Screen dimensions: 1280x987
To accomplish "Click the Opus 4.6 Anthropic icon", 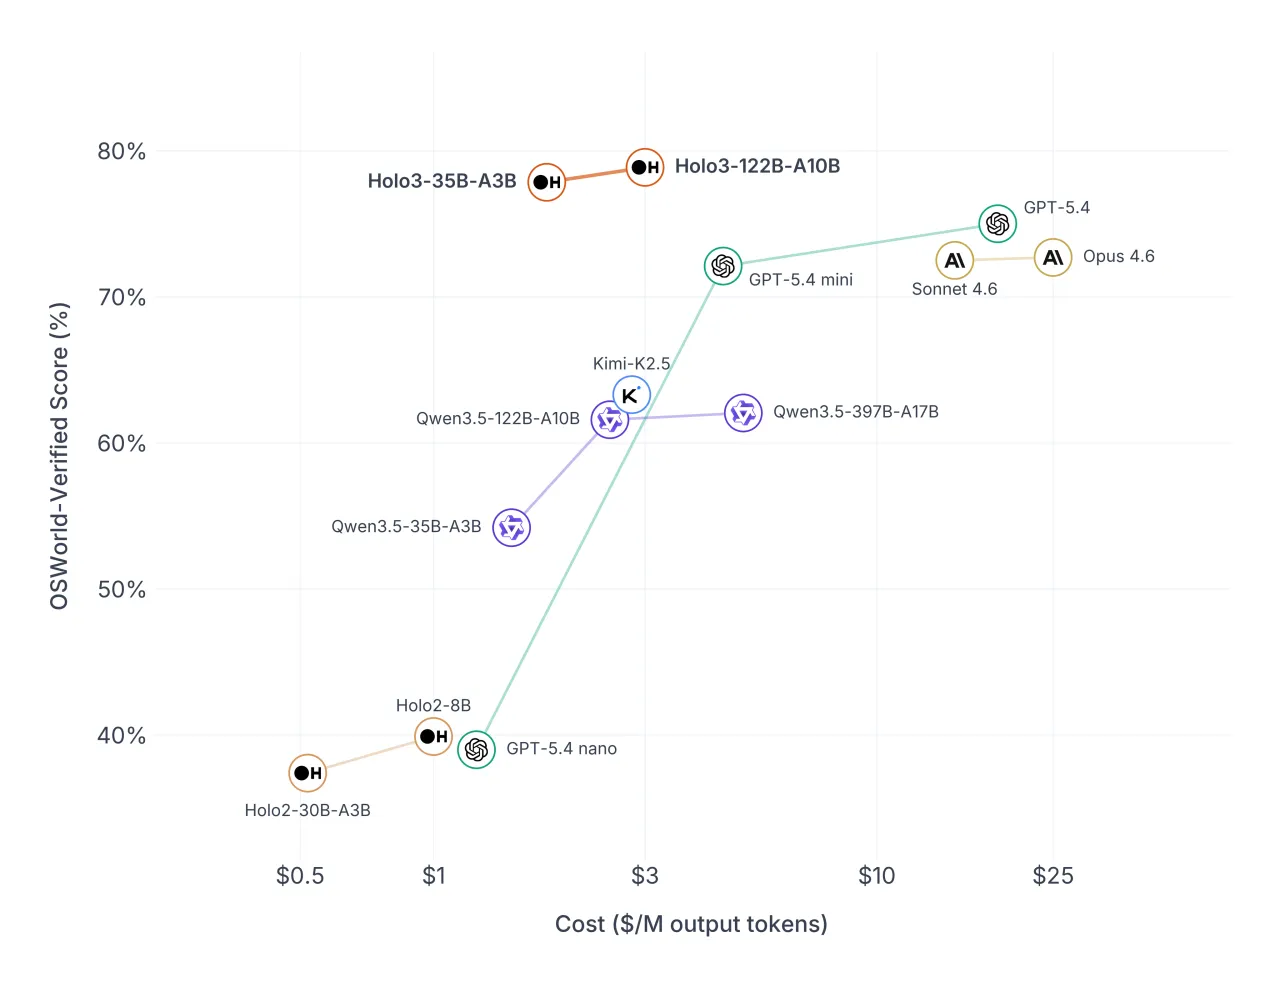I will 1053,258.
